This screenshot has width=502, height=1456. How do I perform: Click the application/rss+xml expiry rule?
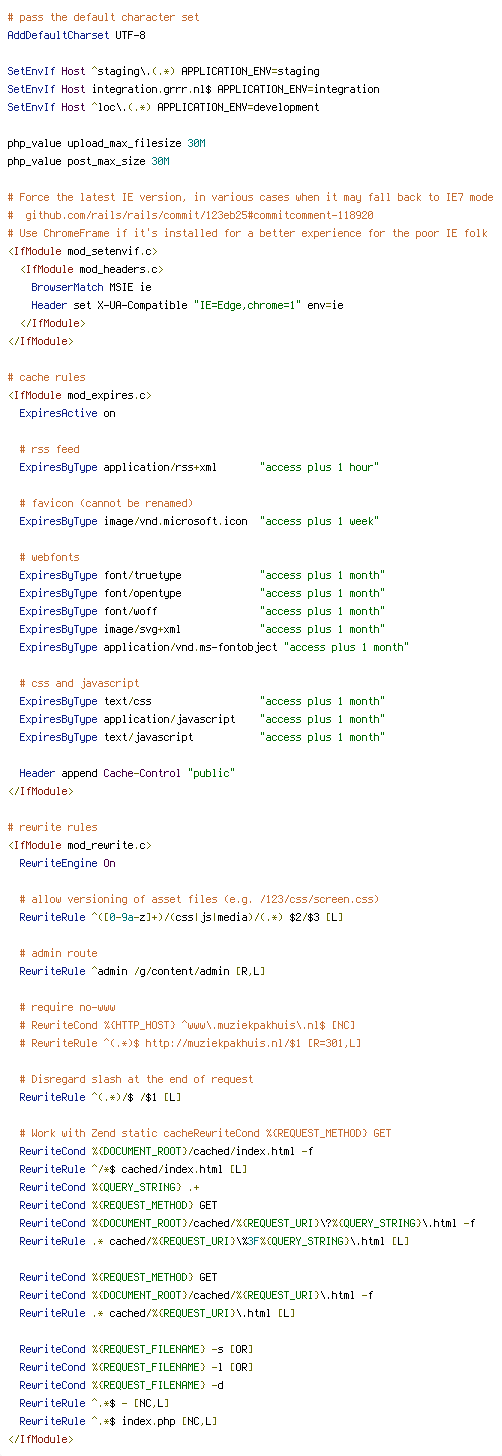point(199,467)
